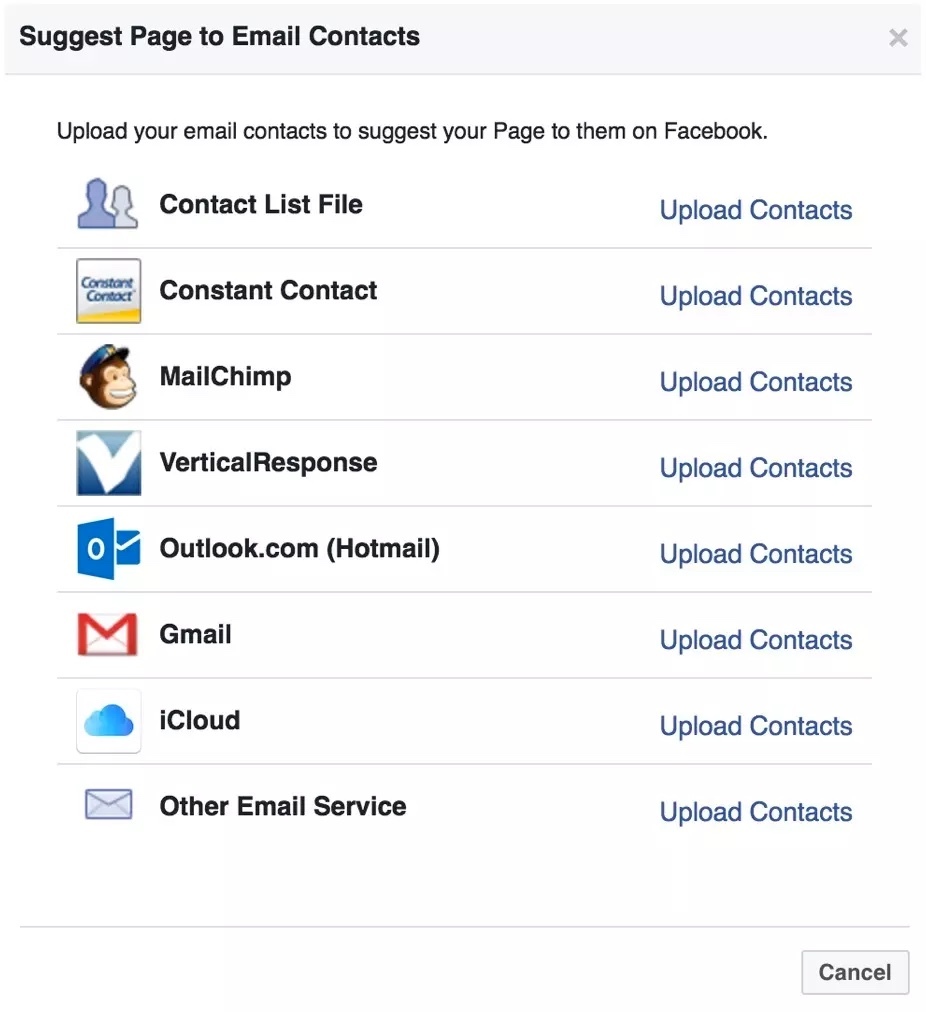Image resolution: width=926 pixels, height=1012 pixels.
Task: Select the Gmail service label
Action: pos(196,634)
